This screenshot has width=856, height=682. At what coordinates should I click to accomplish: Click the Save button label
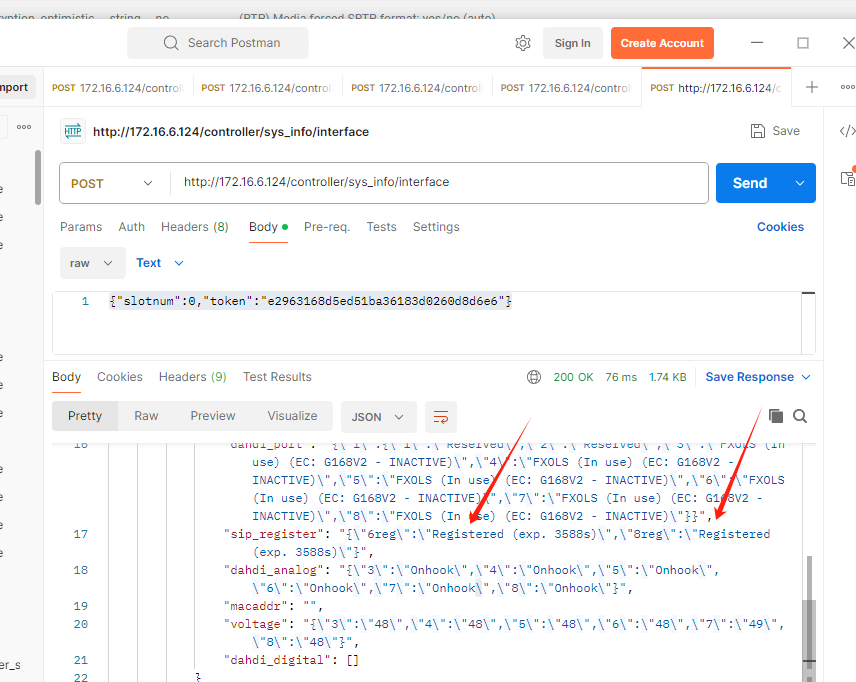point(786,131)
